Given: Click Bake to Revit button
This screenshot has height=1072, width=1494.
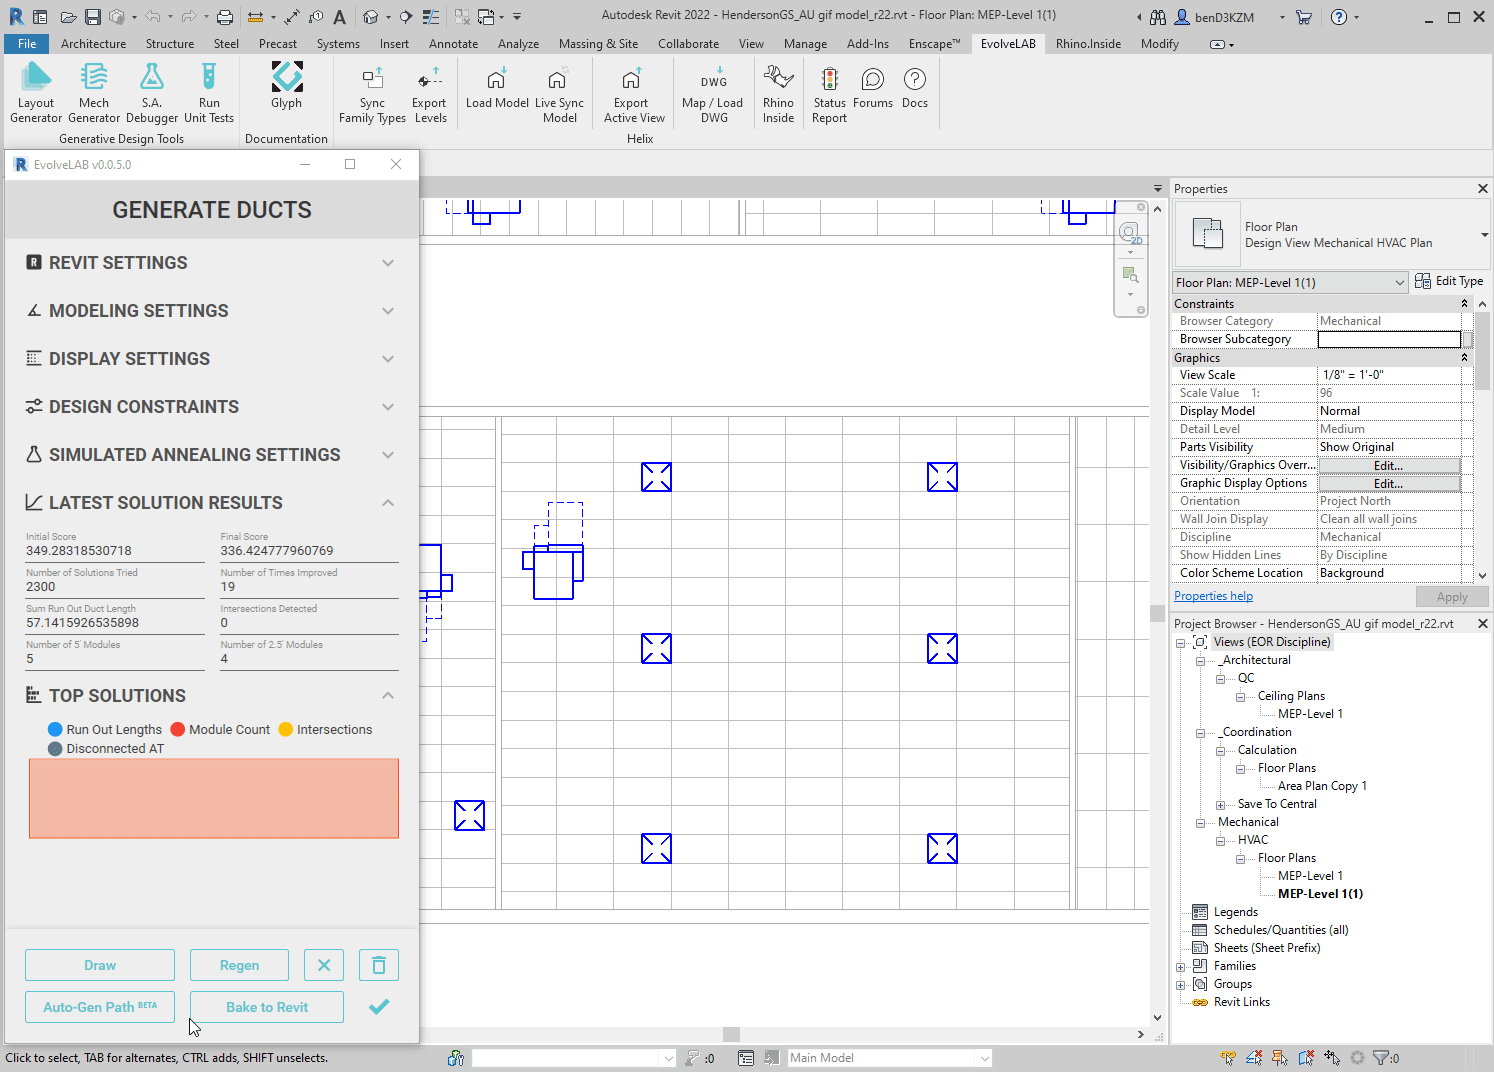Looking at the screenshot, I should (x=267, y=1007).
